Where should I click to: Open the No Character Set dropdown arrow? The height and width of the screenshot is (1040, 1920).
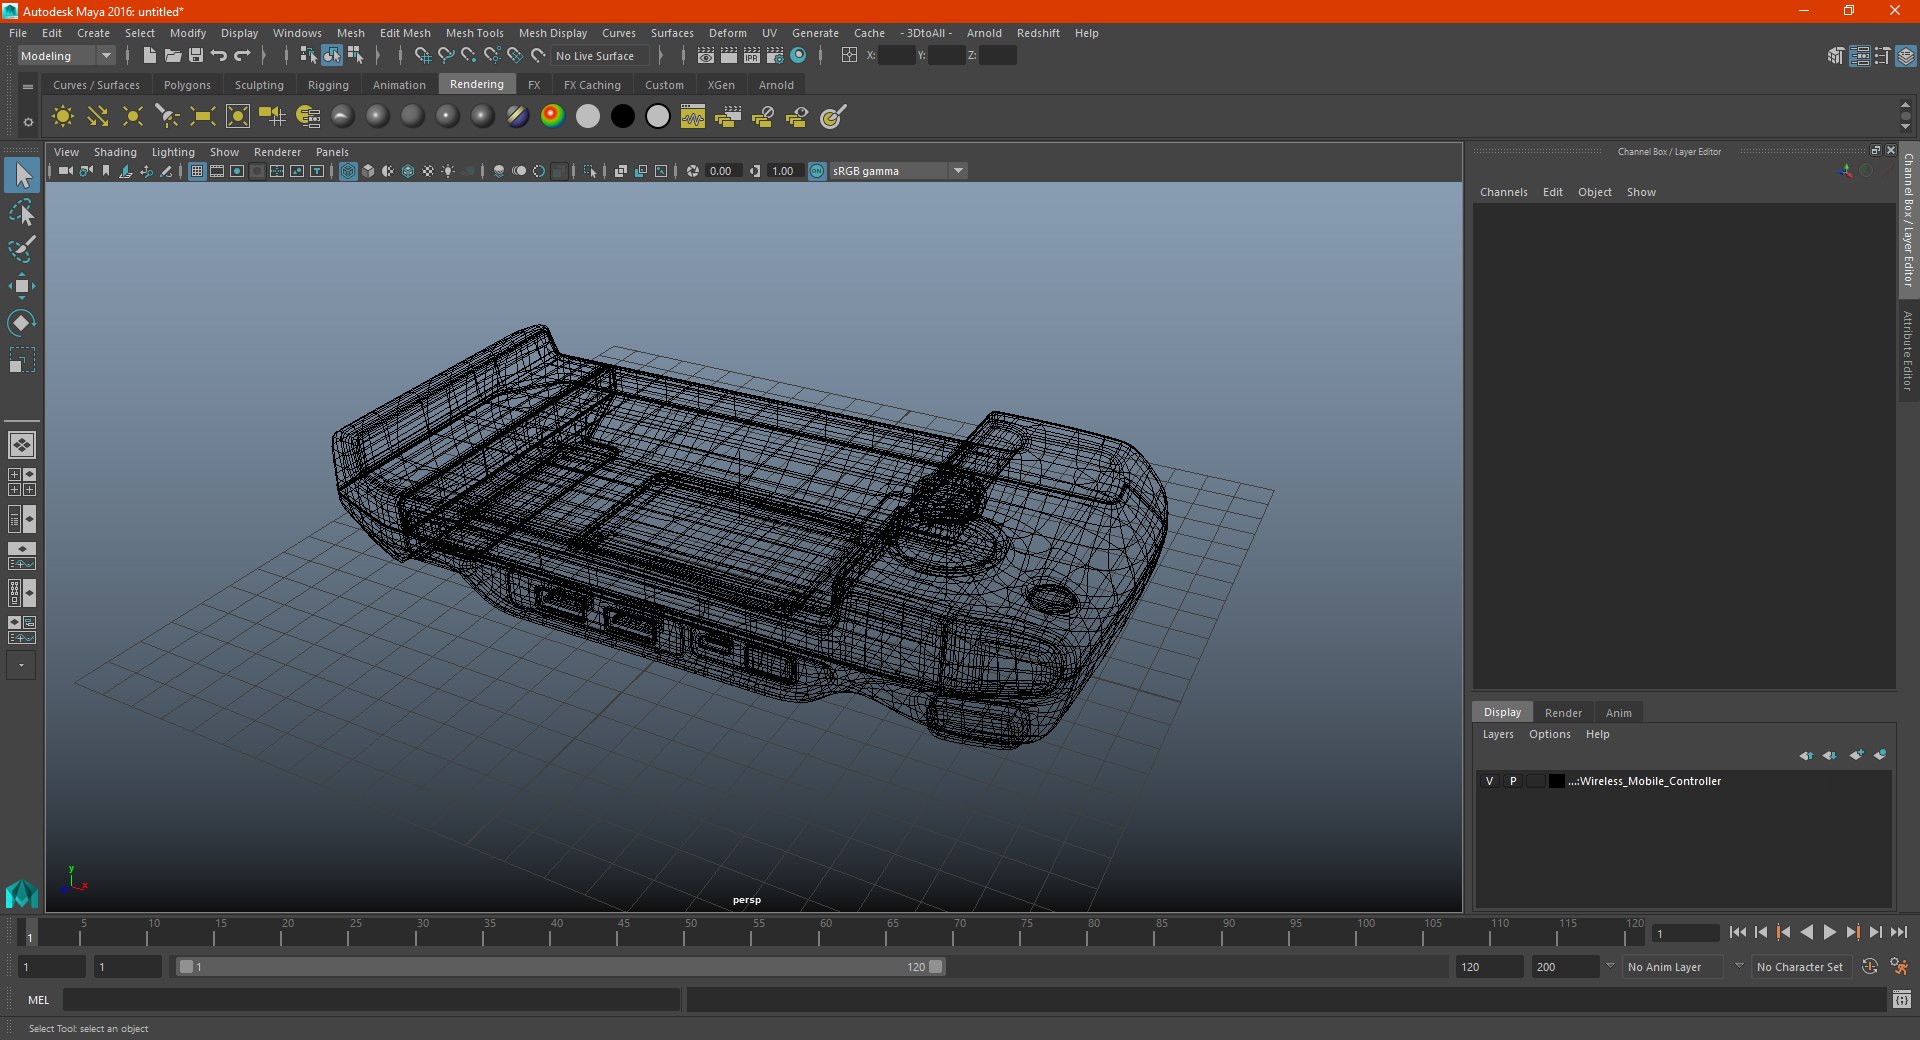1739,966
